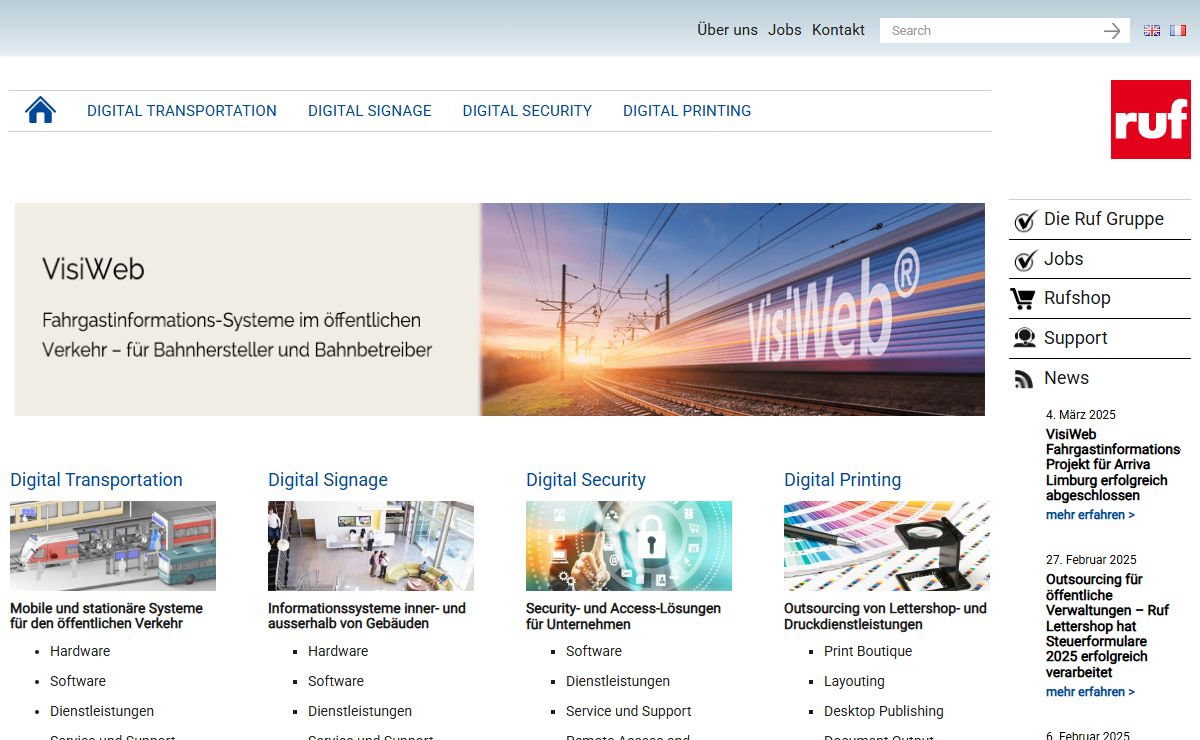Go to the home page via house icon

(40, 110)
